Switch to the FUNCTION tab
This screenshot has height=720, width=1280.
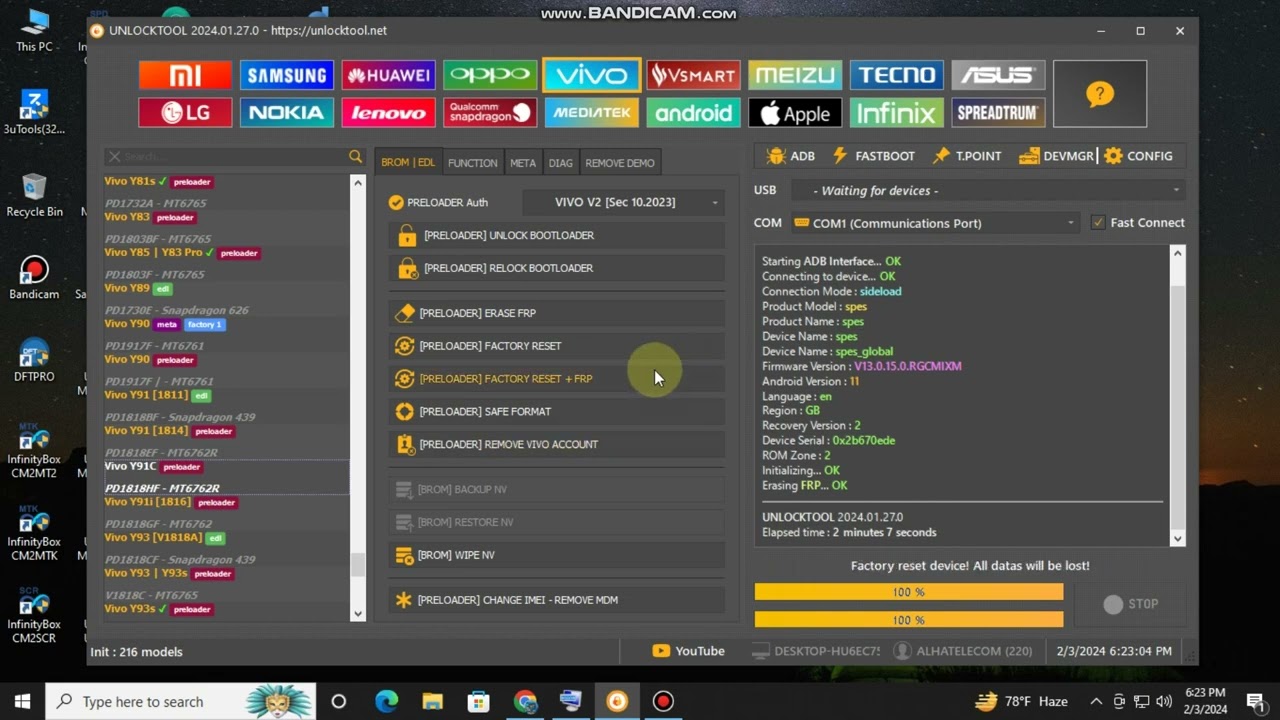tap(472, 163)
